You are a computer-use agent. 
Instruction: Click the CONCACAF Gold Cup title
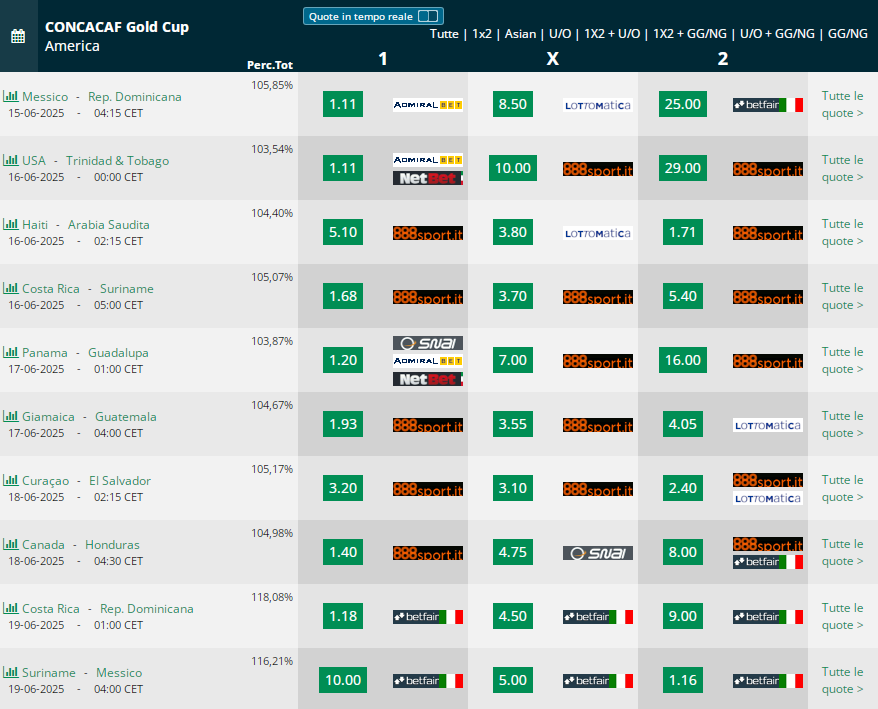pyautogui.click(x=117, y=27)
